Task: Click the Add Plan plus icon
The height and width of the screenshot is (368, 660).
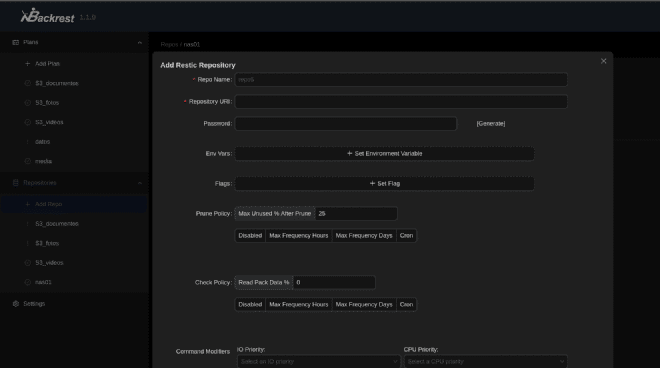Action: (x=28, y=64)
